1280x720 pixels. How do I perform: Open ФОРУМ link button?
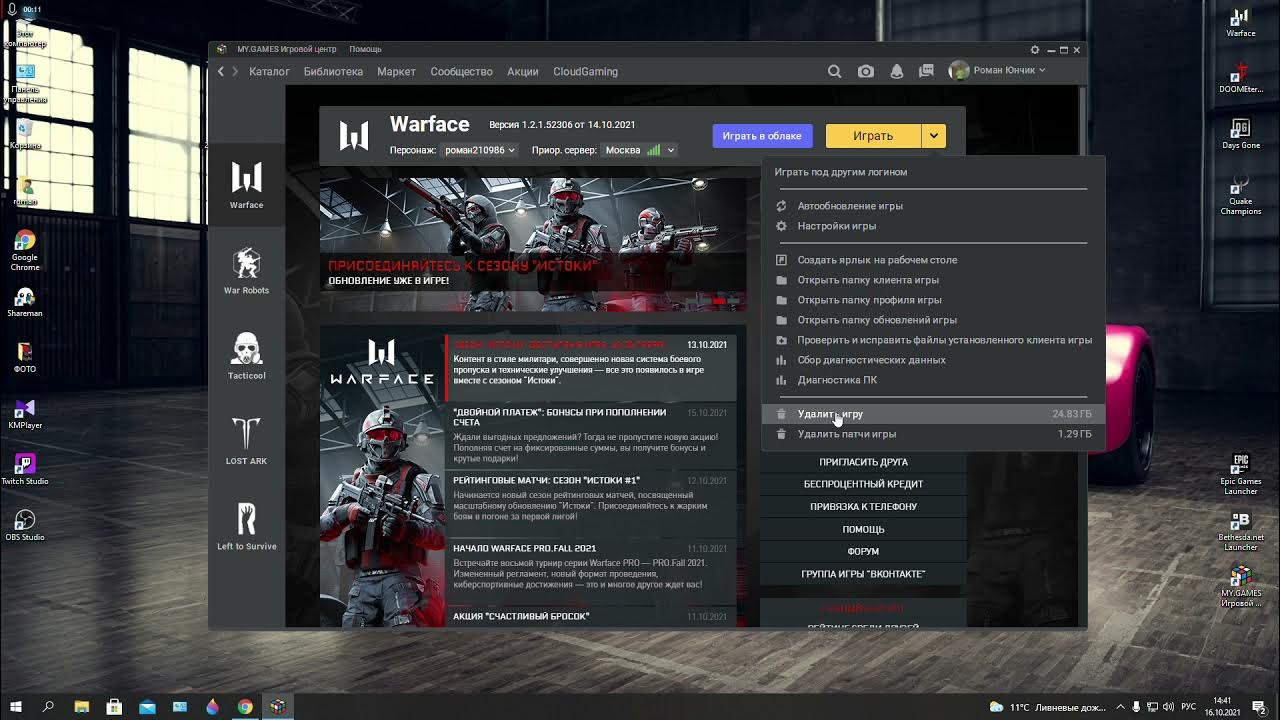click(x=863, y=551)
